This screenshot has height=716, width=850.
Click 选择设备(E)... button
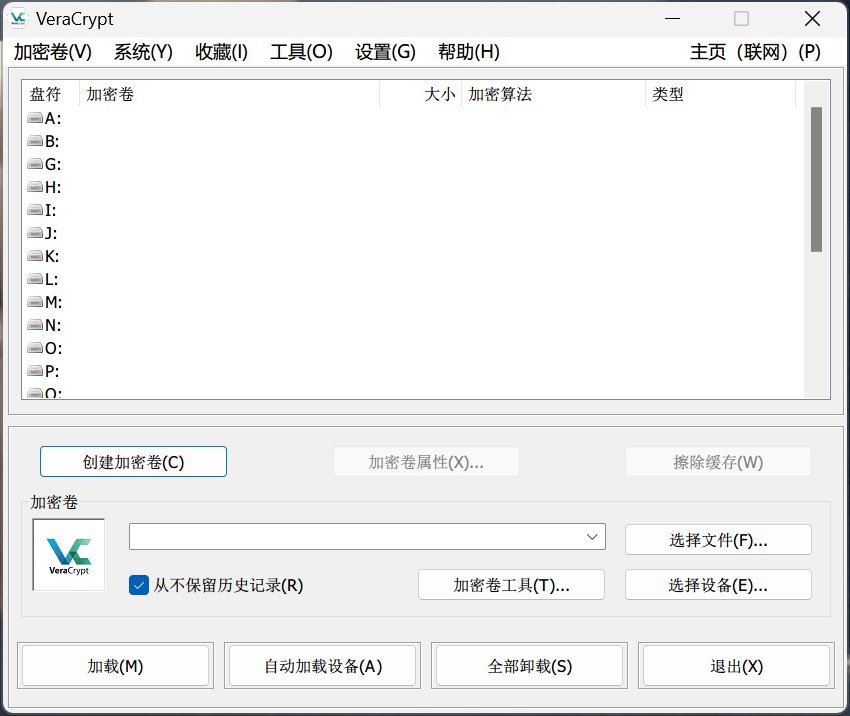click(x=718, y=585)
